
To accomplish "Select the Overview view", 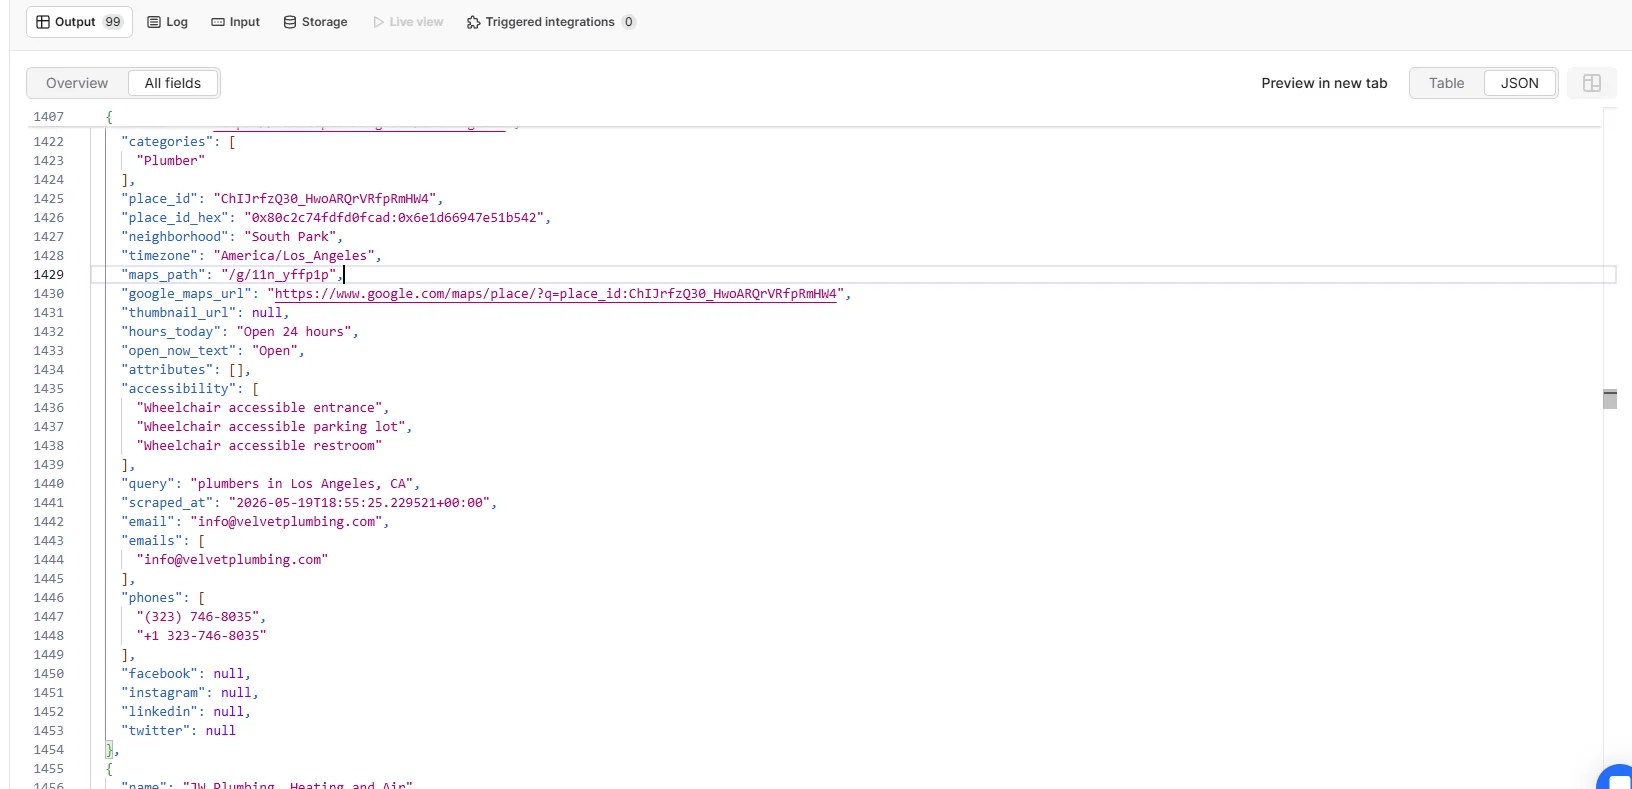I will pos(77,83).
